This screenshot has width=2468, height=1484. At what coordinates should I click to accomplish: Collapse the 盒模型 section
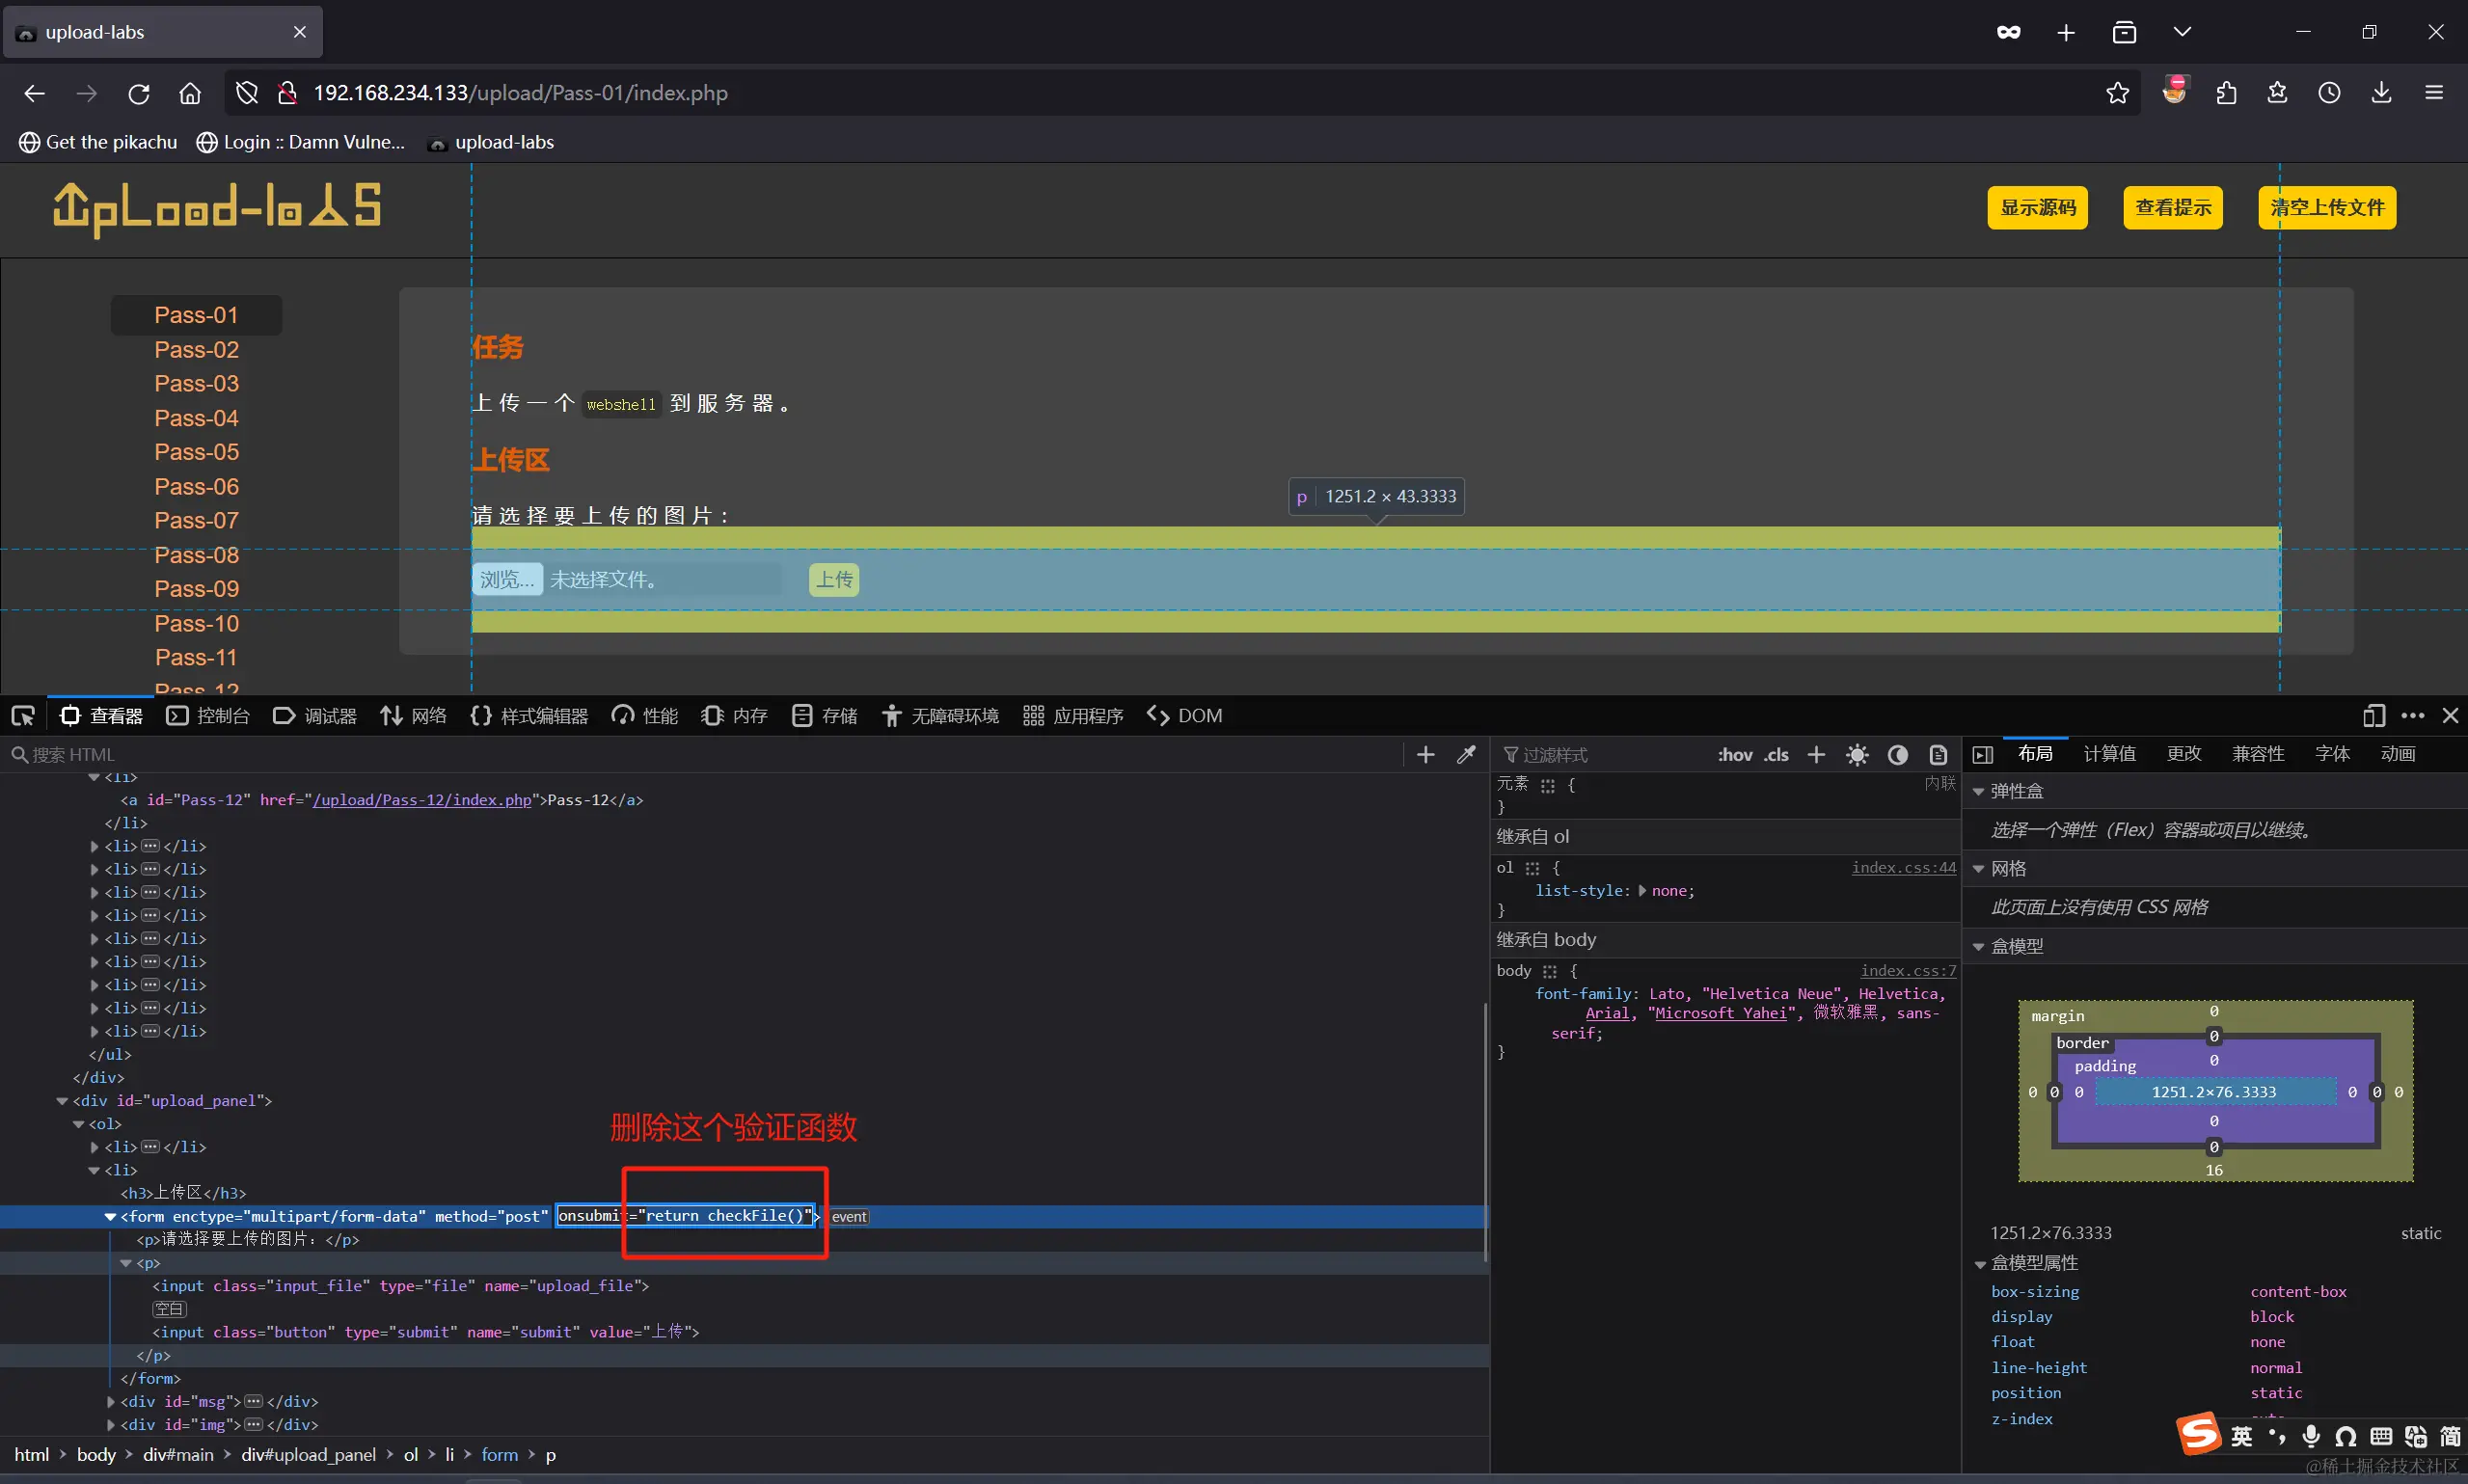(1978, 946)
